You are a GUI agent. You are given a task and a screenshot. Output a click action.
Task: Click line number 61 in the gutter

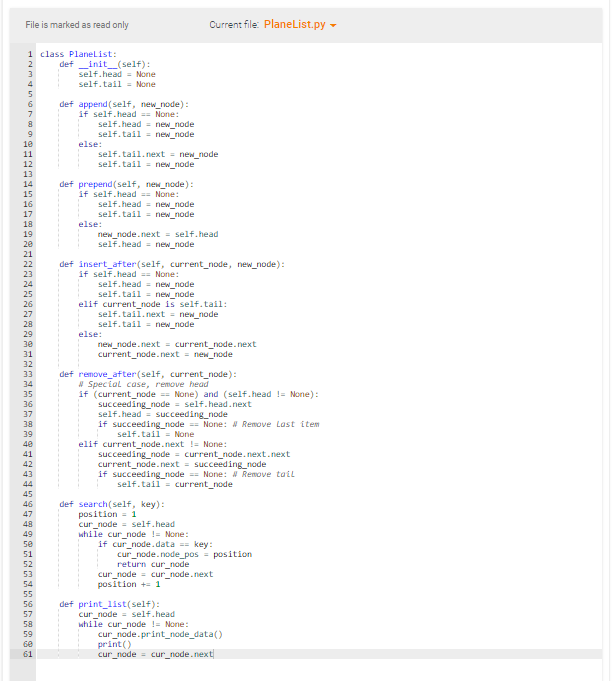coord(28,653)
